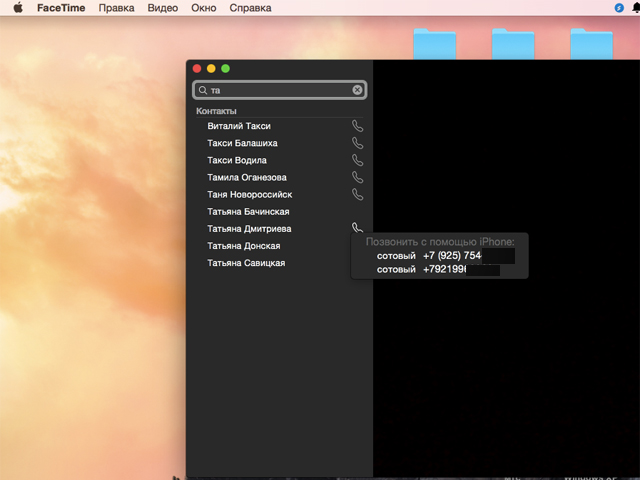Select contact Татьяна Дмитриева
The width and height of the screenshot is (640, 480).
pos(249,229)
